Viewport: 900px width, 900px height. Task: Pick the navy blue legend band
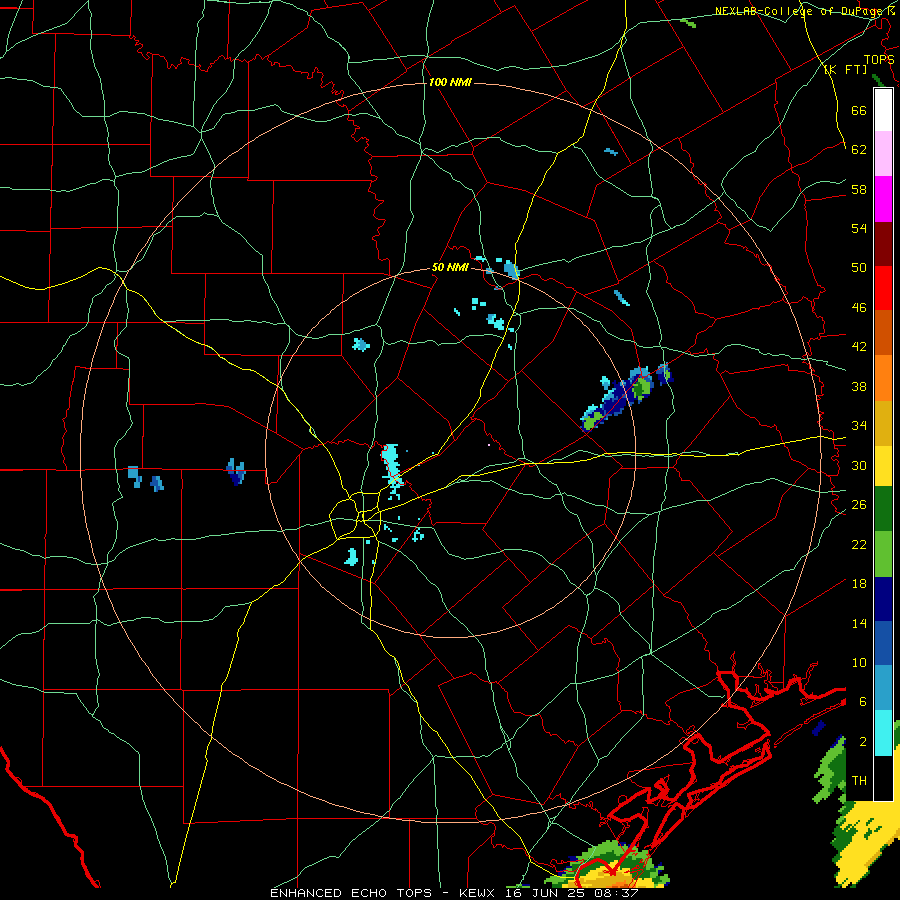click(883, 599)
